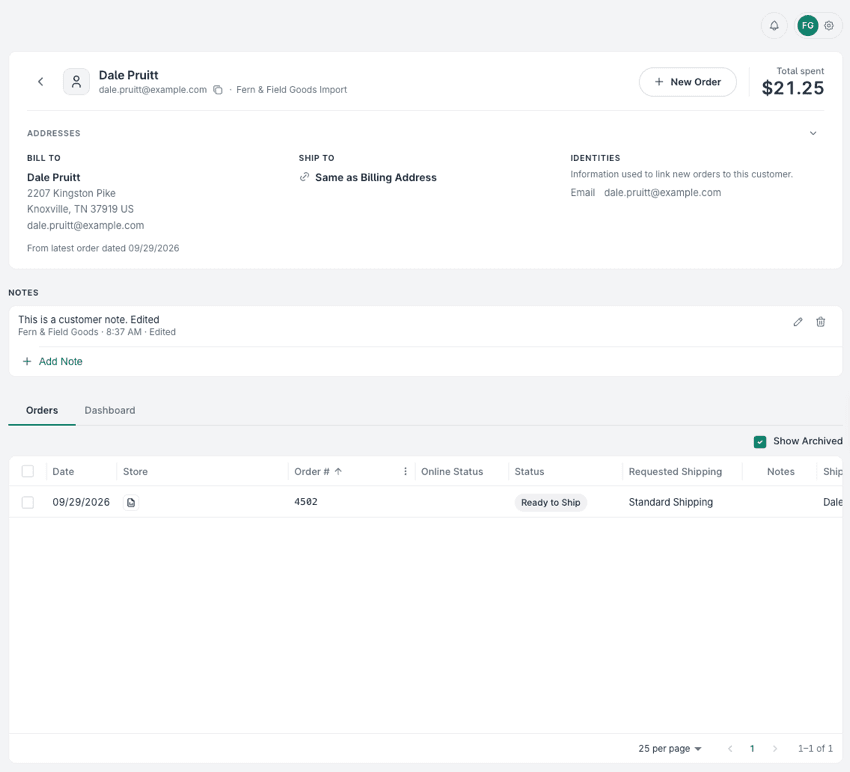Click the 1–1 of 1 pagination count
Viewport: 850px width, 772px height.
point(815,749)
